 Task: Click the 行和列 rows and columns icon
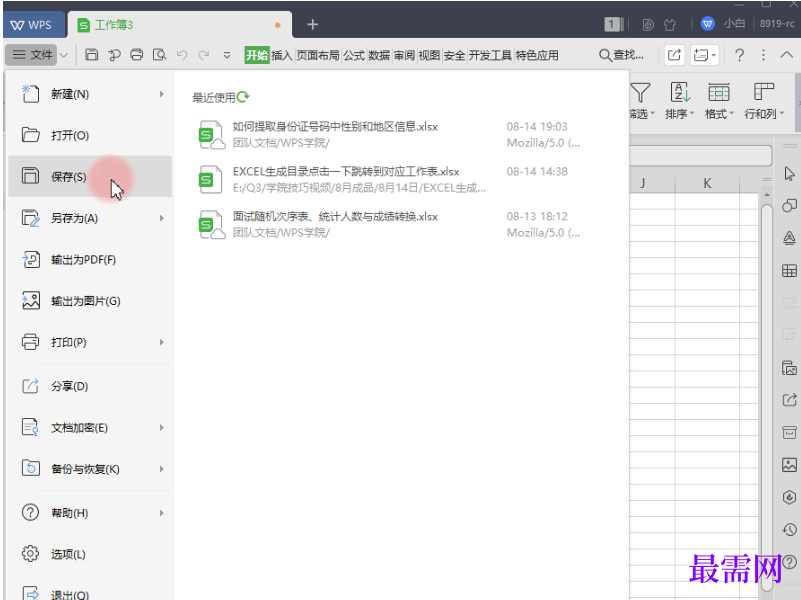764,92
